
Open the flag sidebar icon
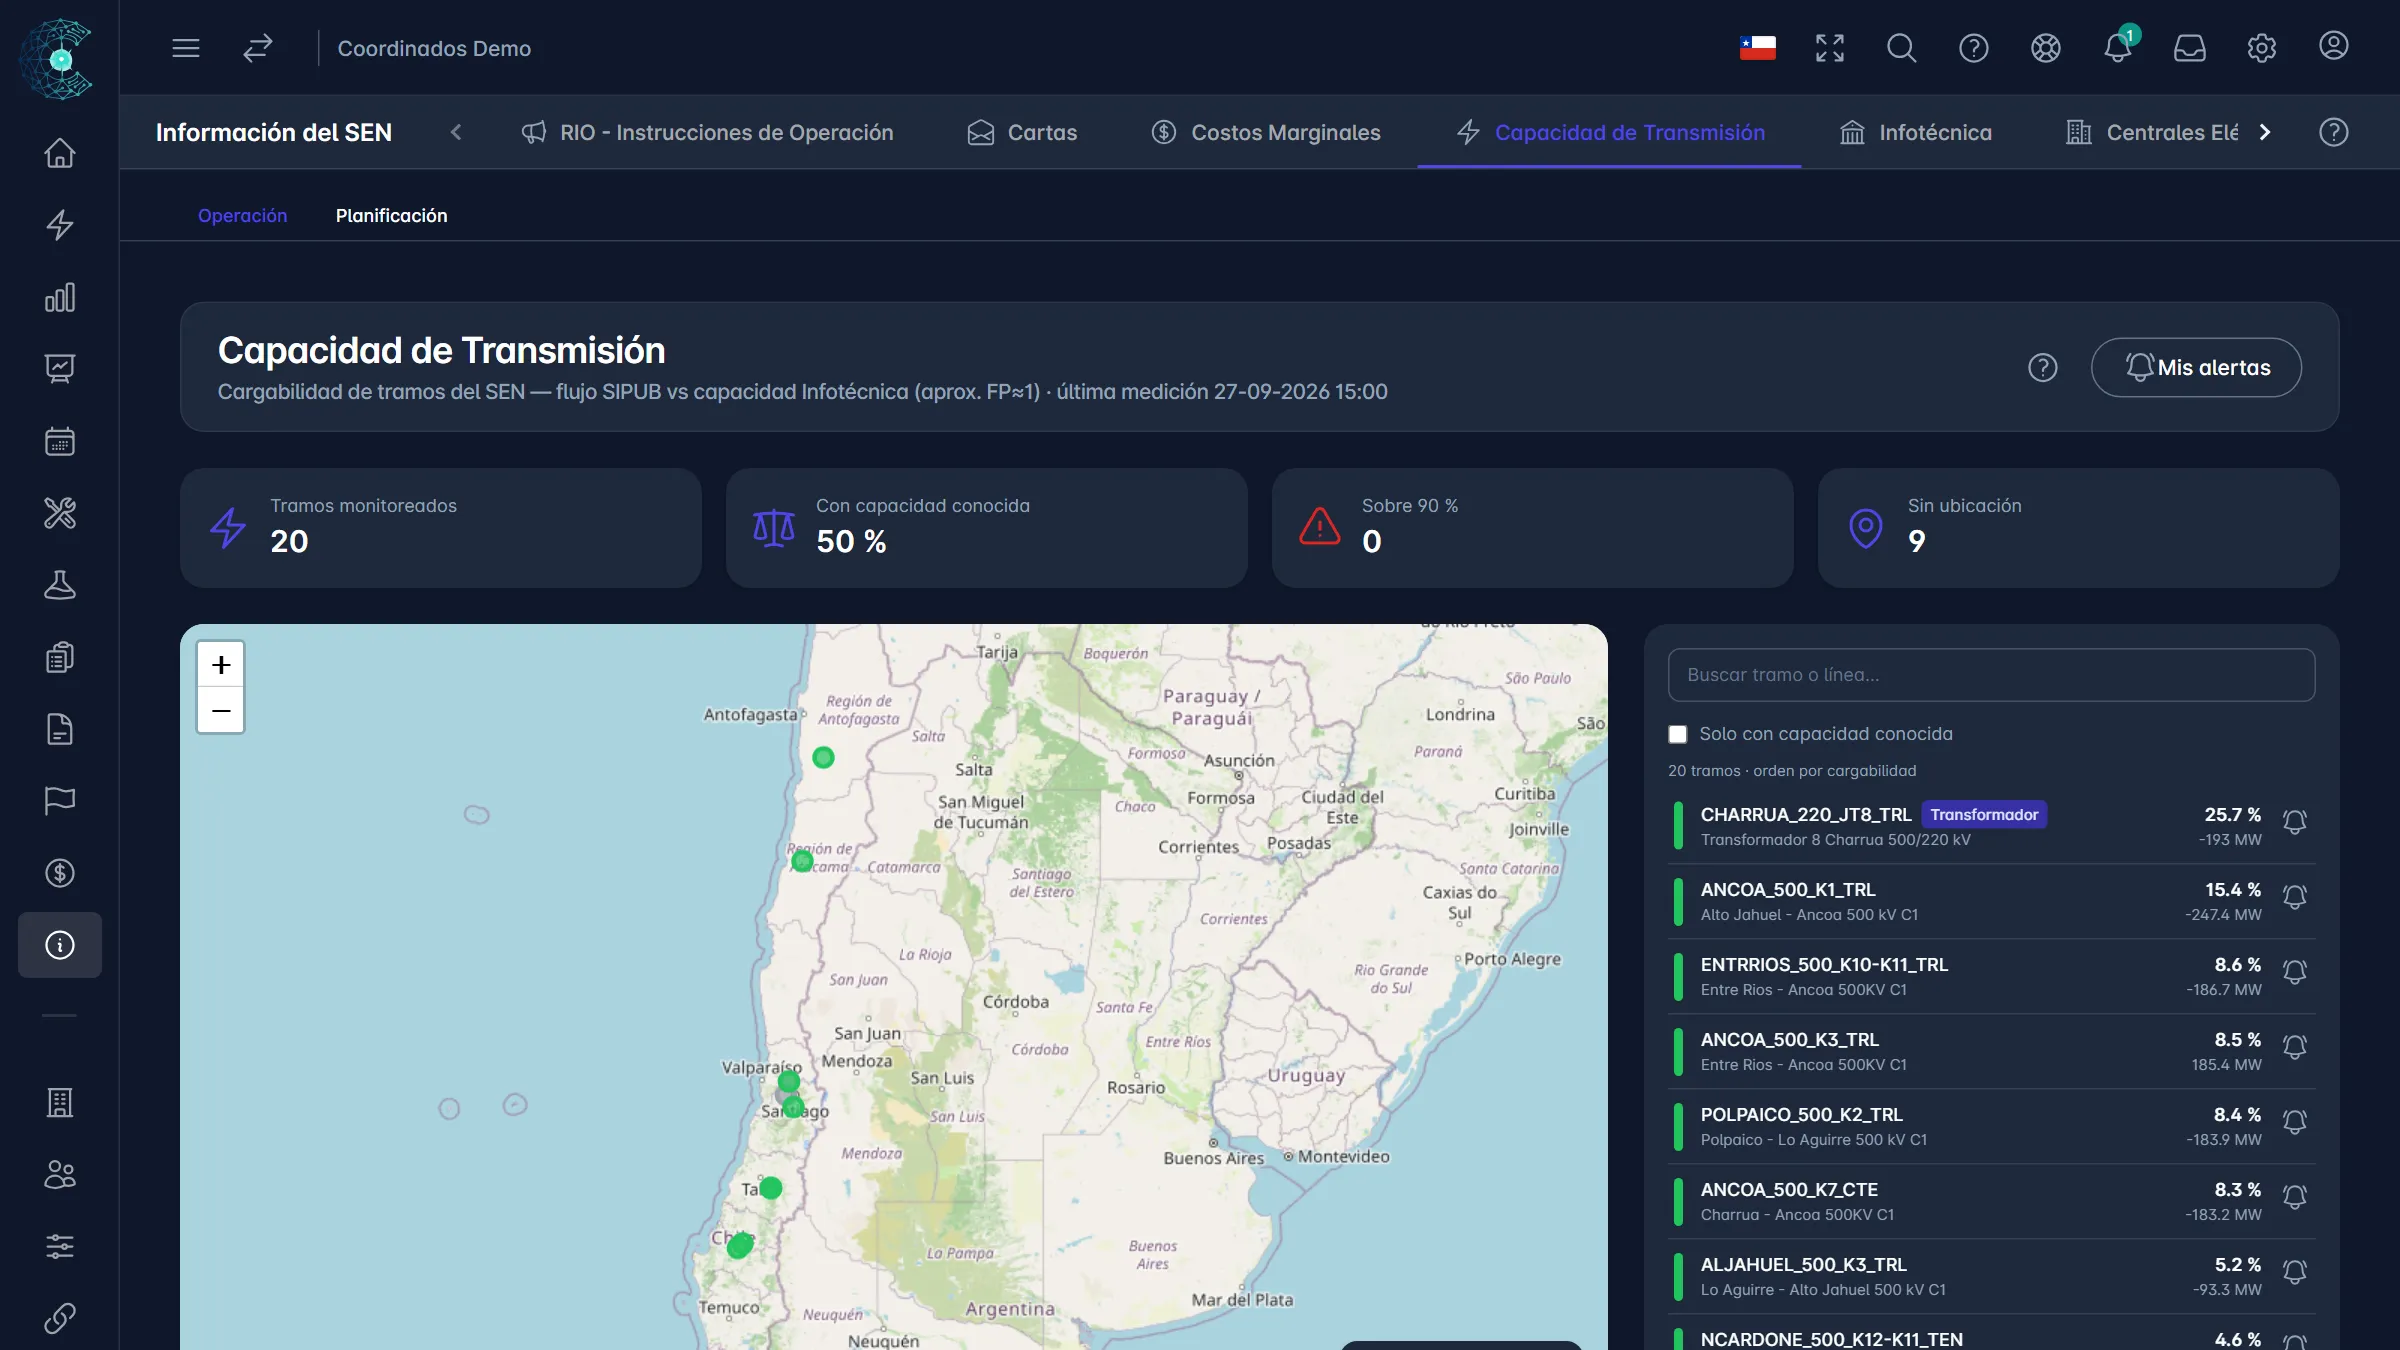(60, 801)
